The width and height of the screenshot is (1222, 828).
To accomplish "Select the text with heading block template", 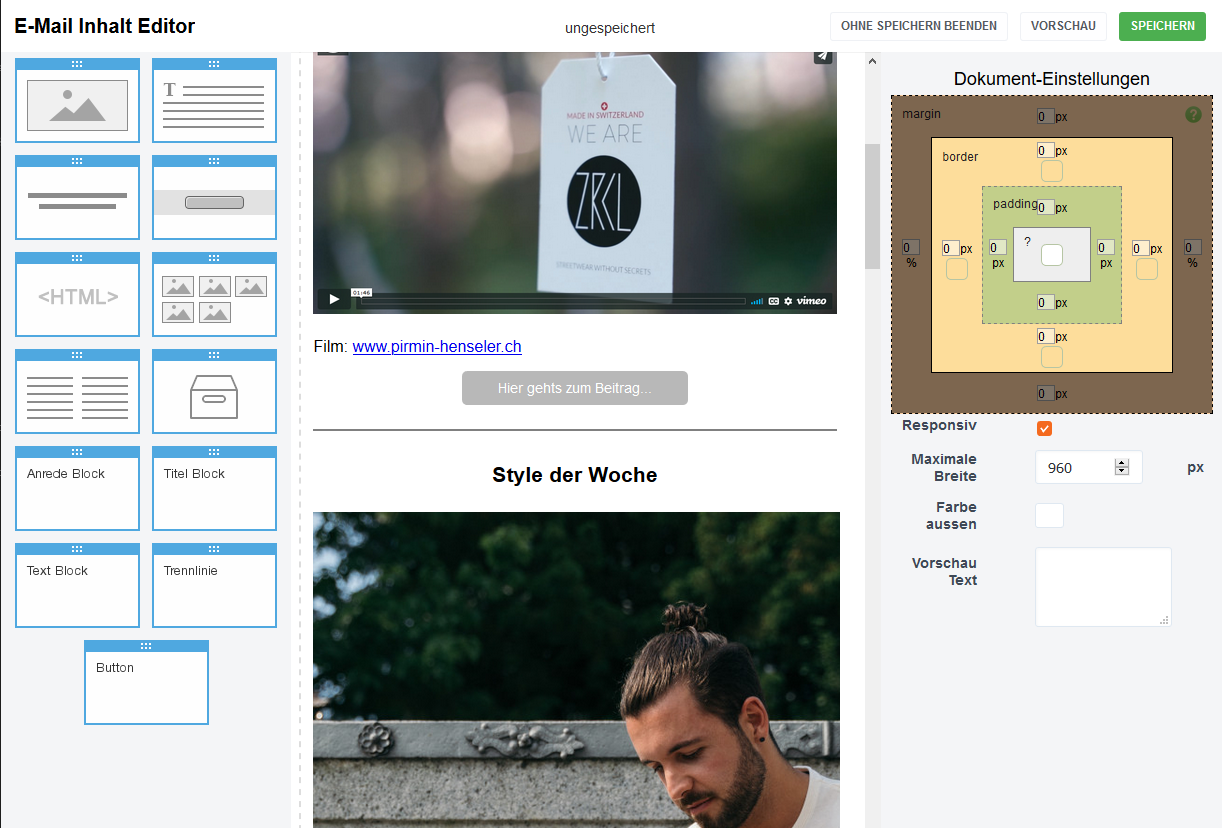I will [214, 100].
